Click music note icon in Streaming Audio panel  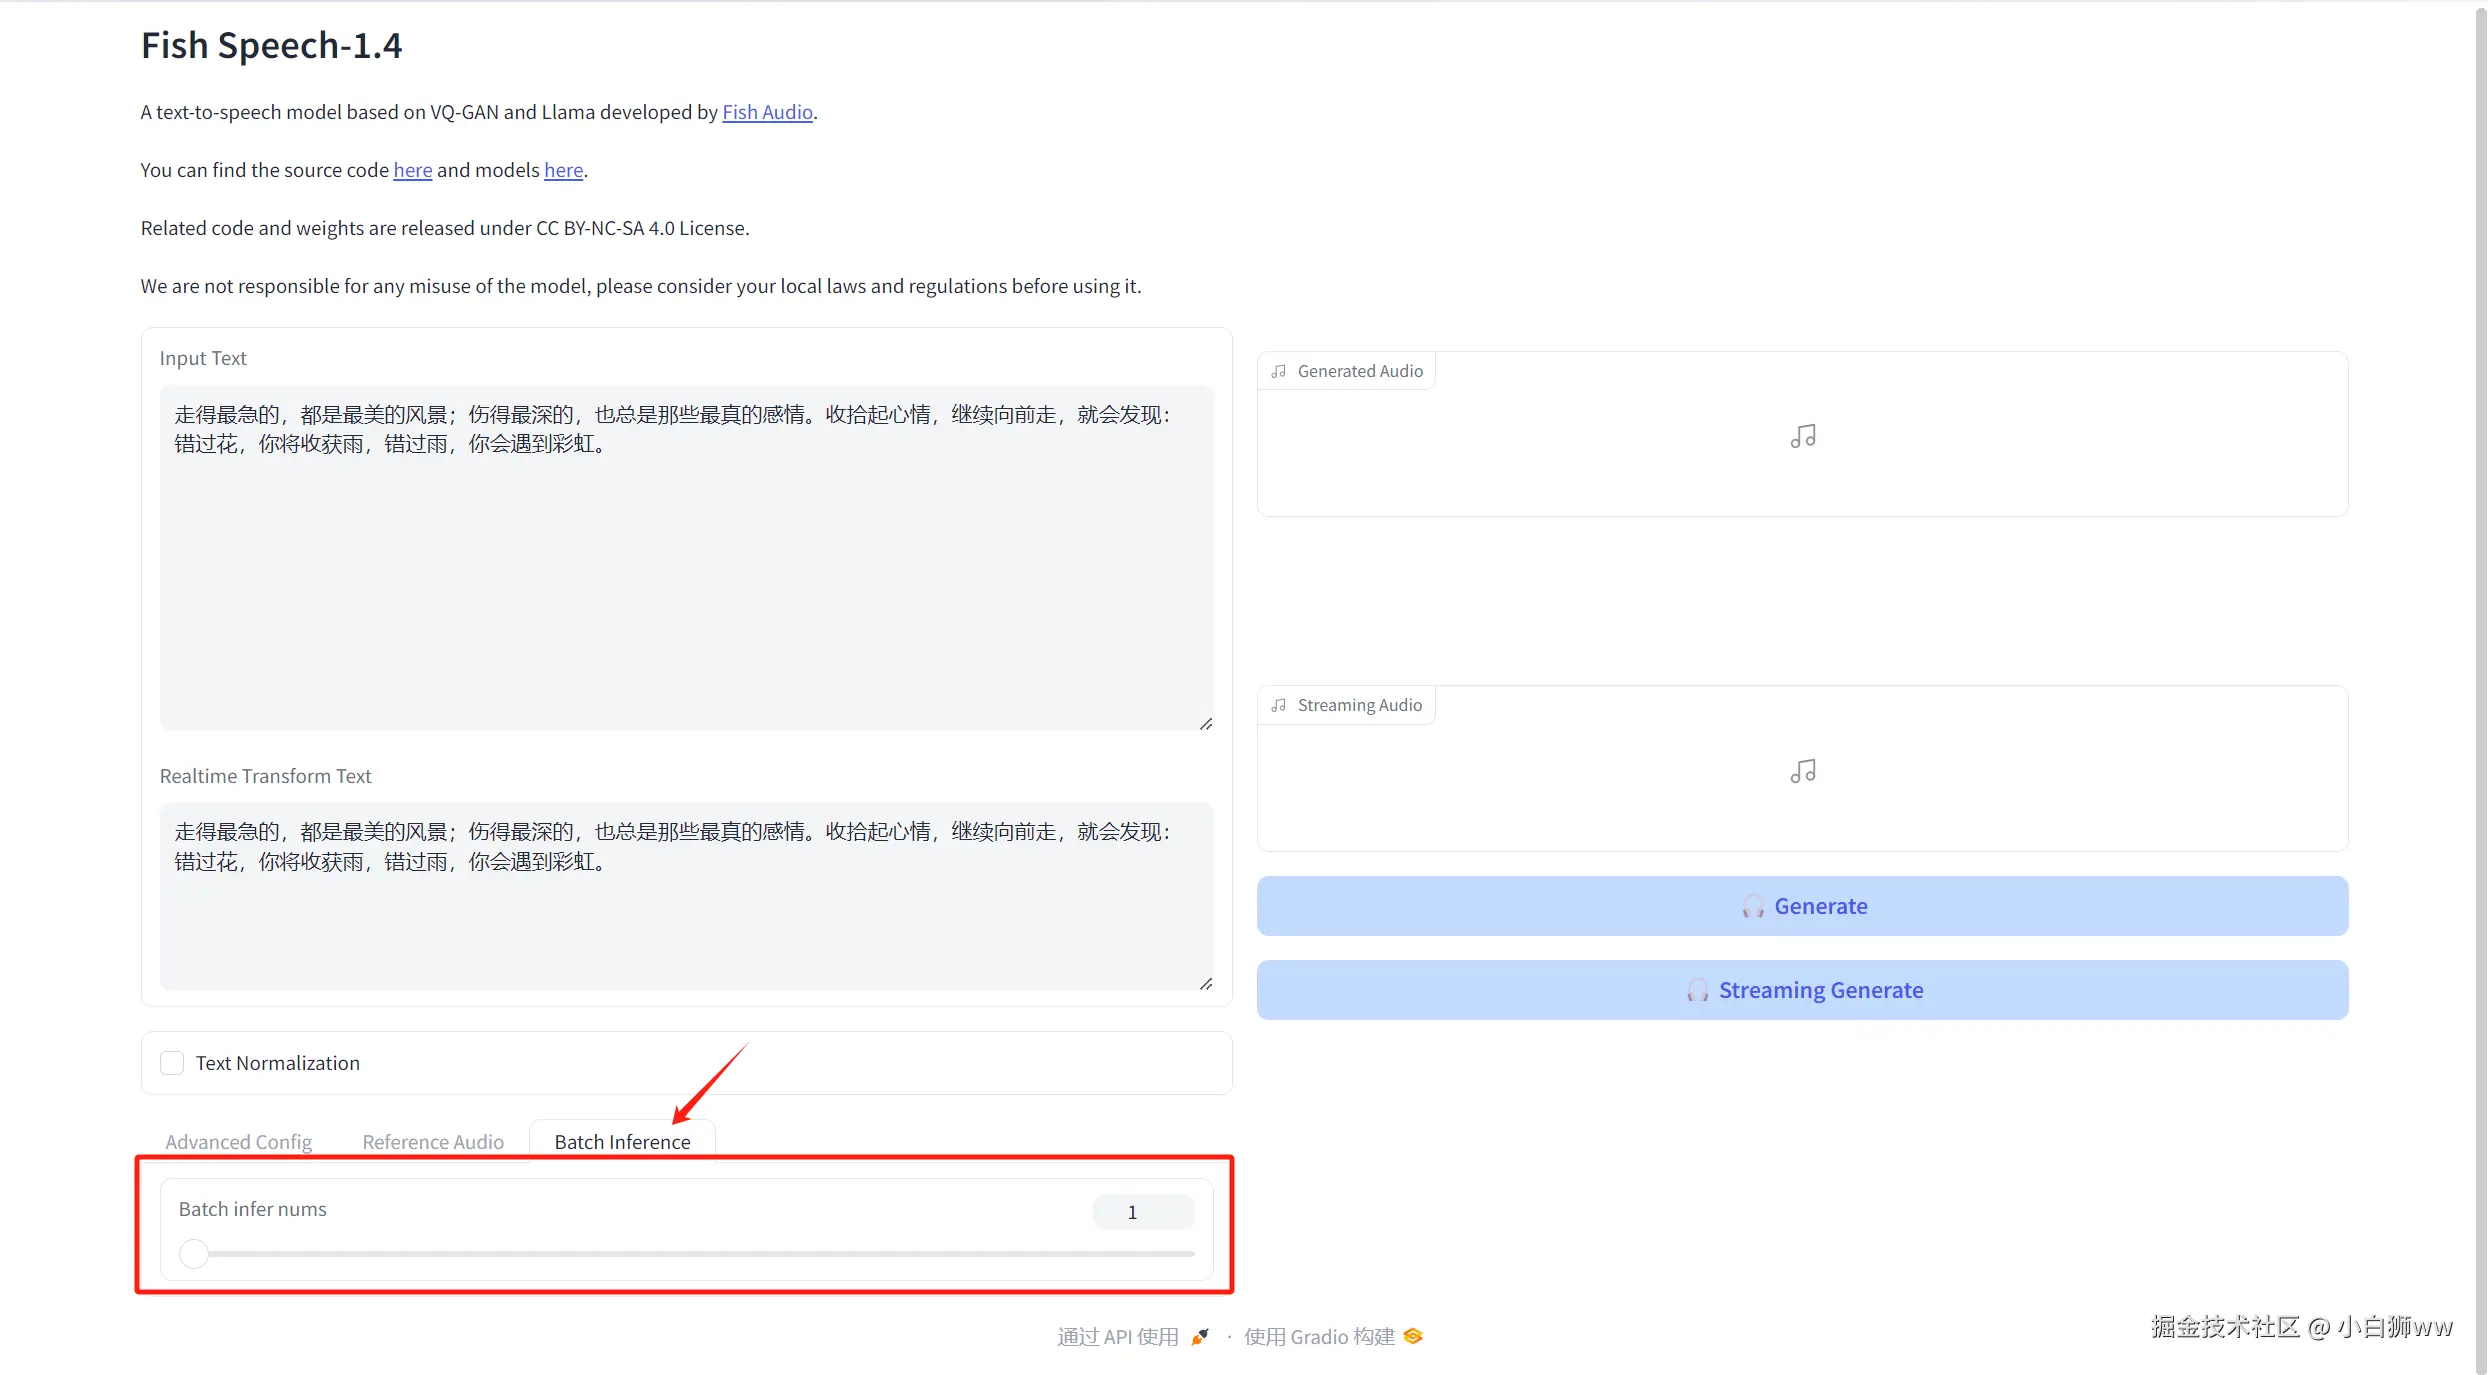tap(1802, 771)
